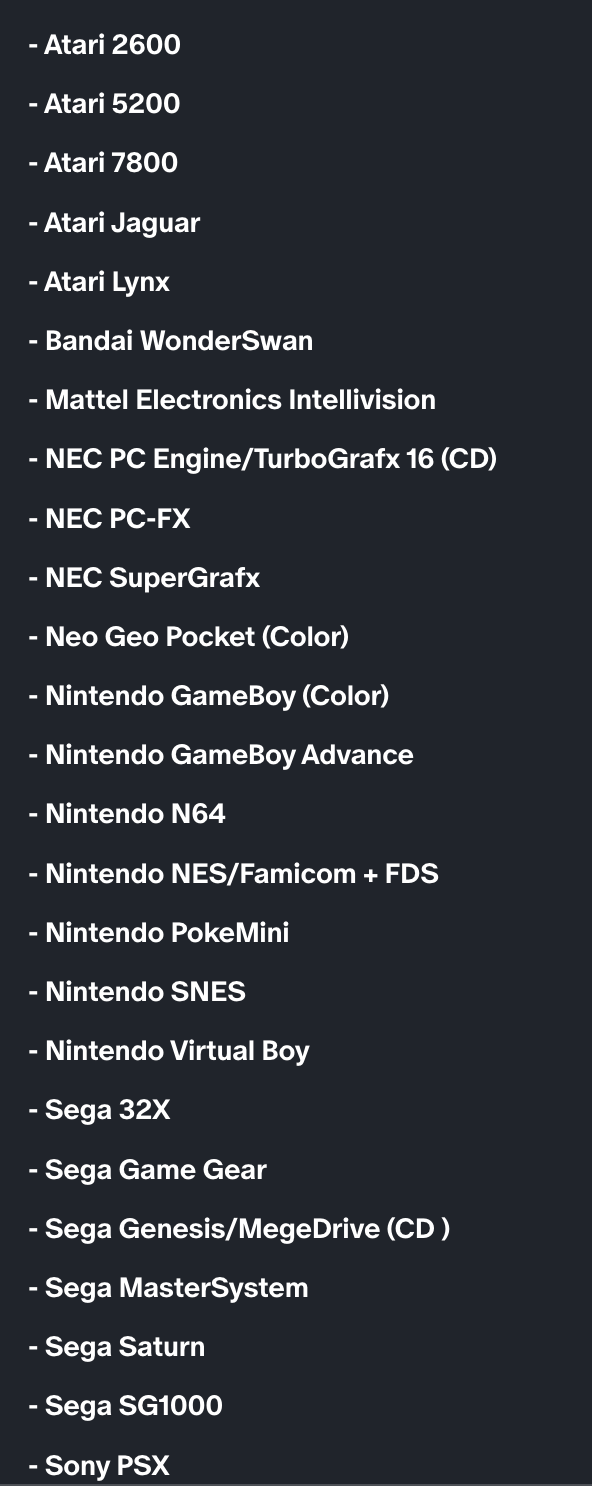Select Bandai WonderSwan in the list
Screen dimensions: 592x1486
[x=171, y=341]
